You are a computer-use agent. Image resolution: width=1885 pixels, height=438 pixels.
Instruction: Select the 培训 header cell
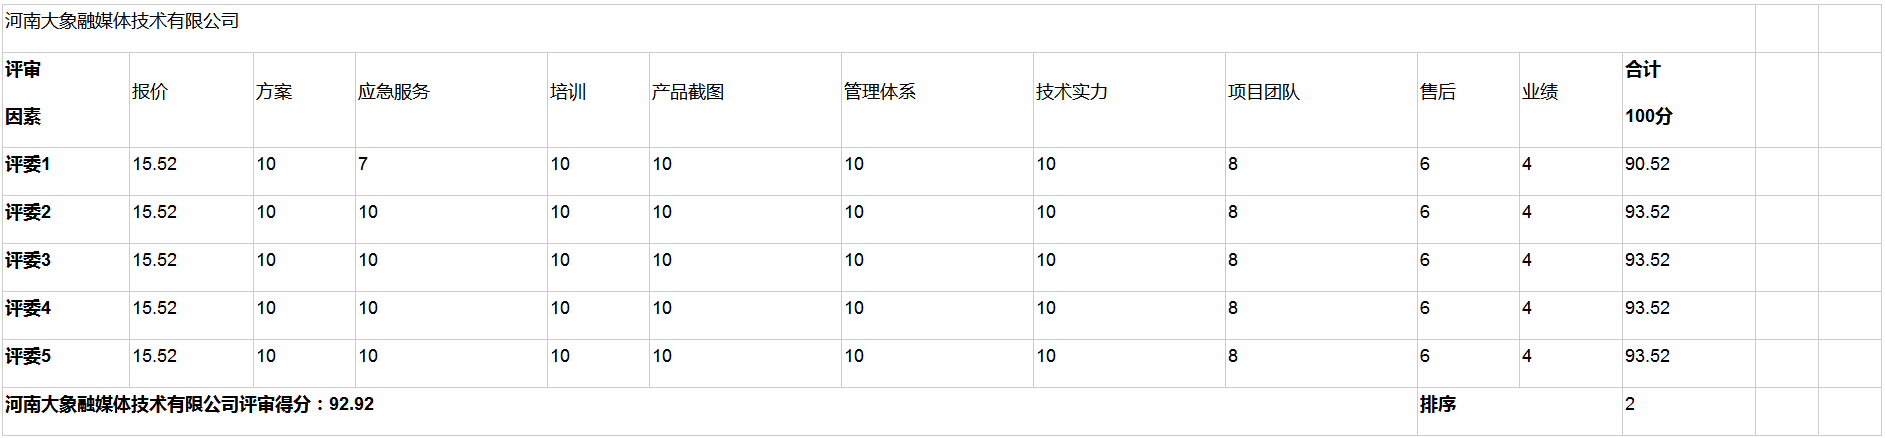pos(568,92)
